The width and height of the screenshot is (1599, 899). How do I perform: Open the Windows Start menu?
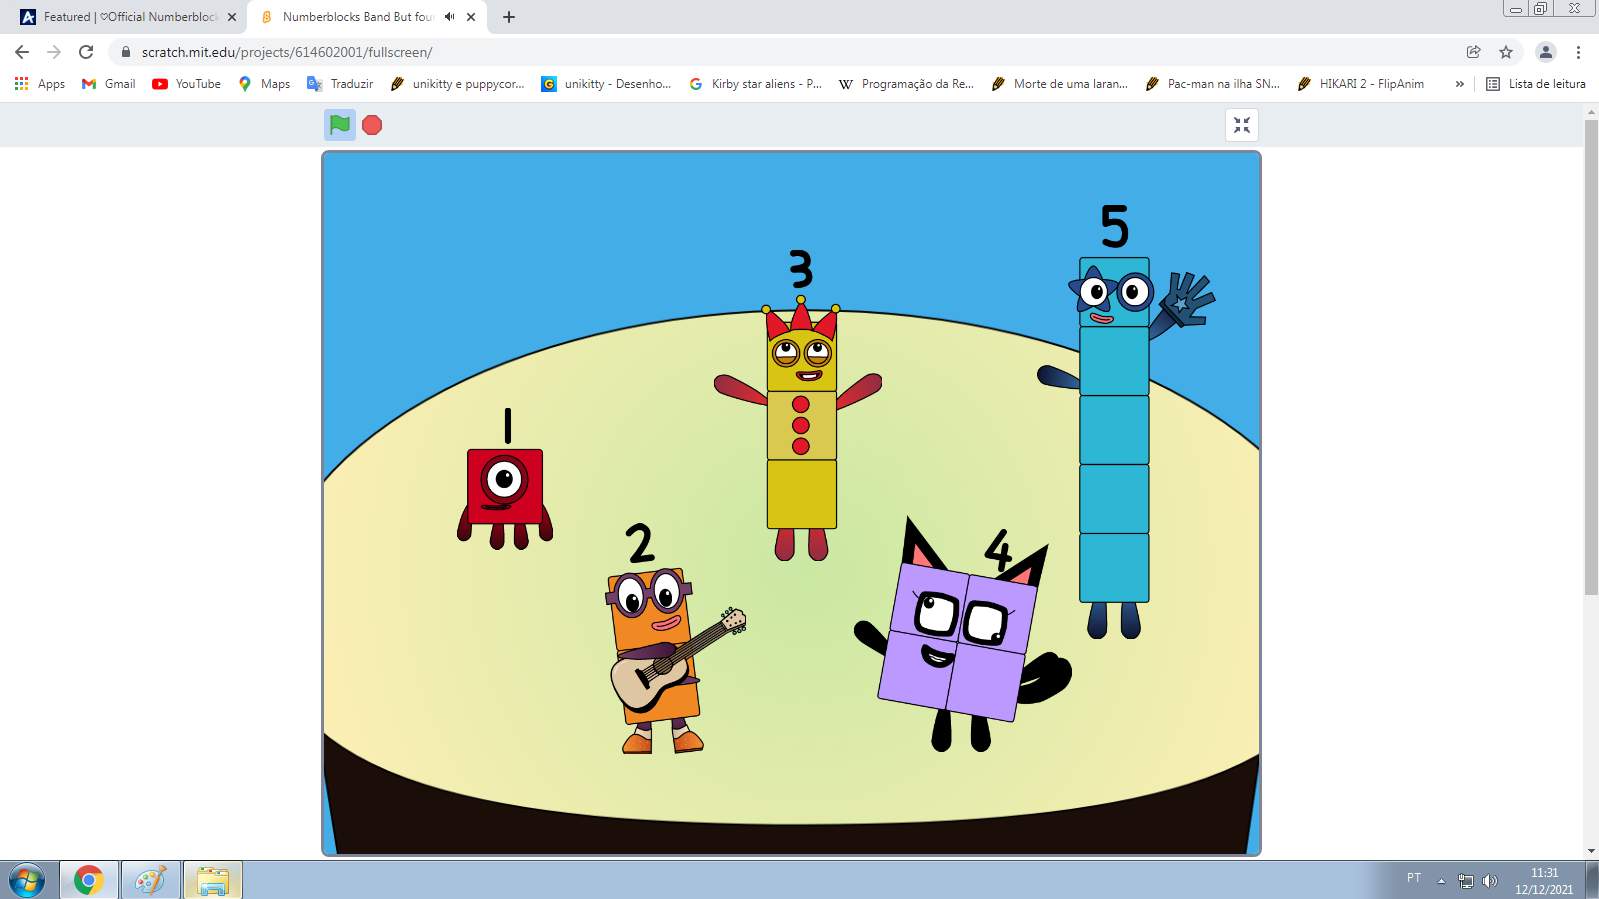click(x=27, y=880)
